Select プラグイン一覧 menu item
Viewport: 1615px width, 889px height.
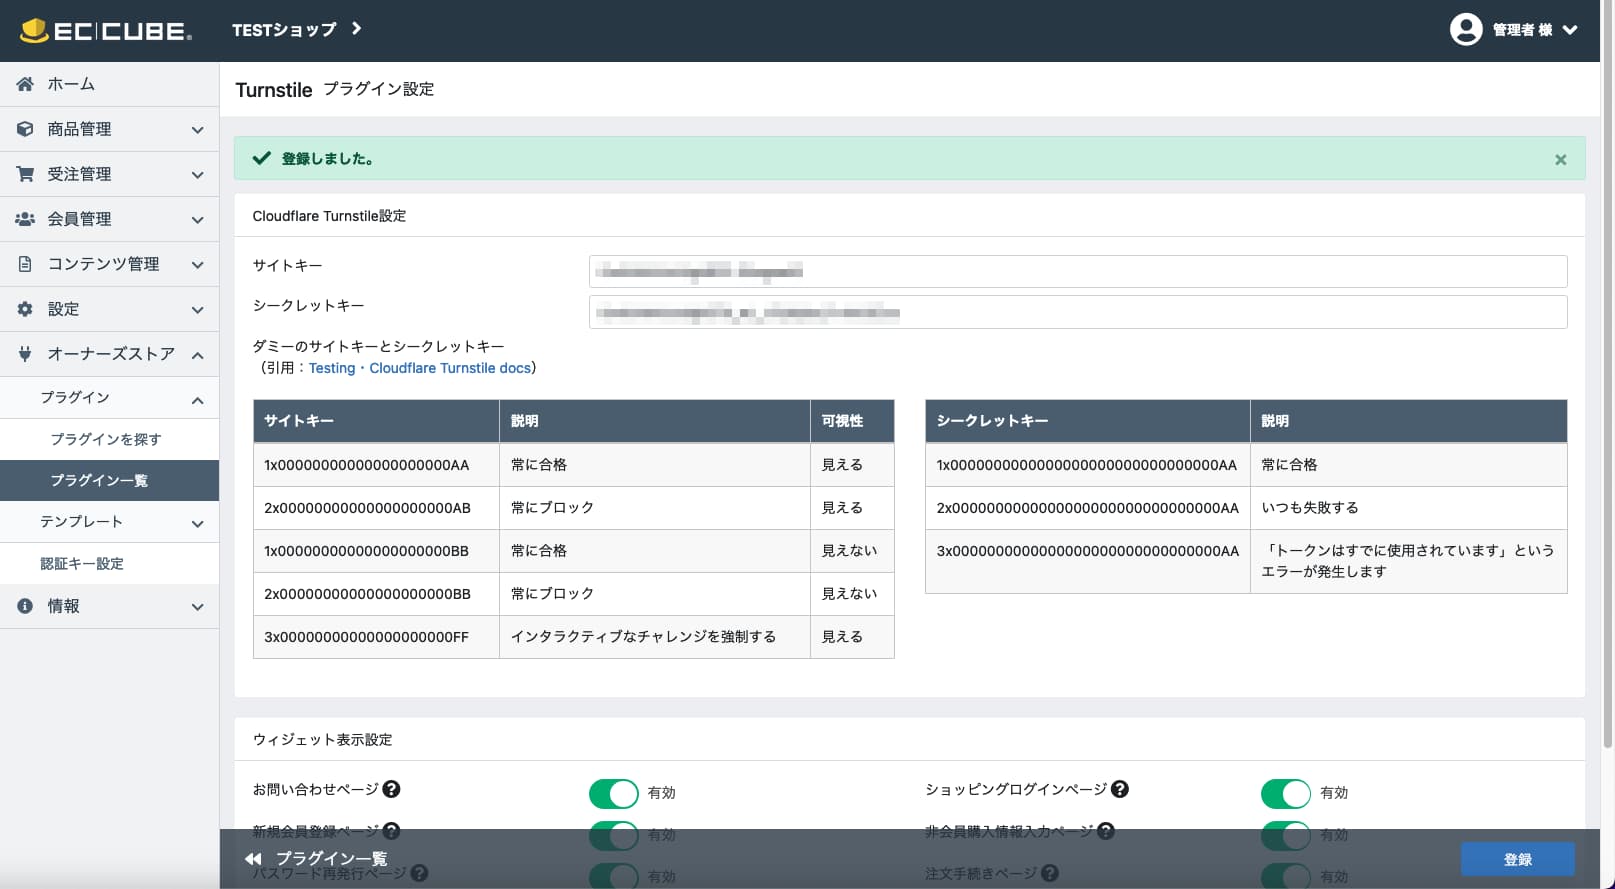pyautogui.click(x=109, y=480)
